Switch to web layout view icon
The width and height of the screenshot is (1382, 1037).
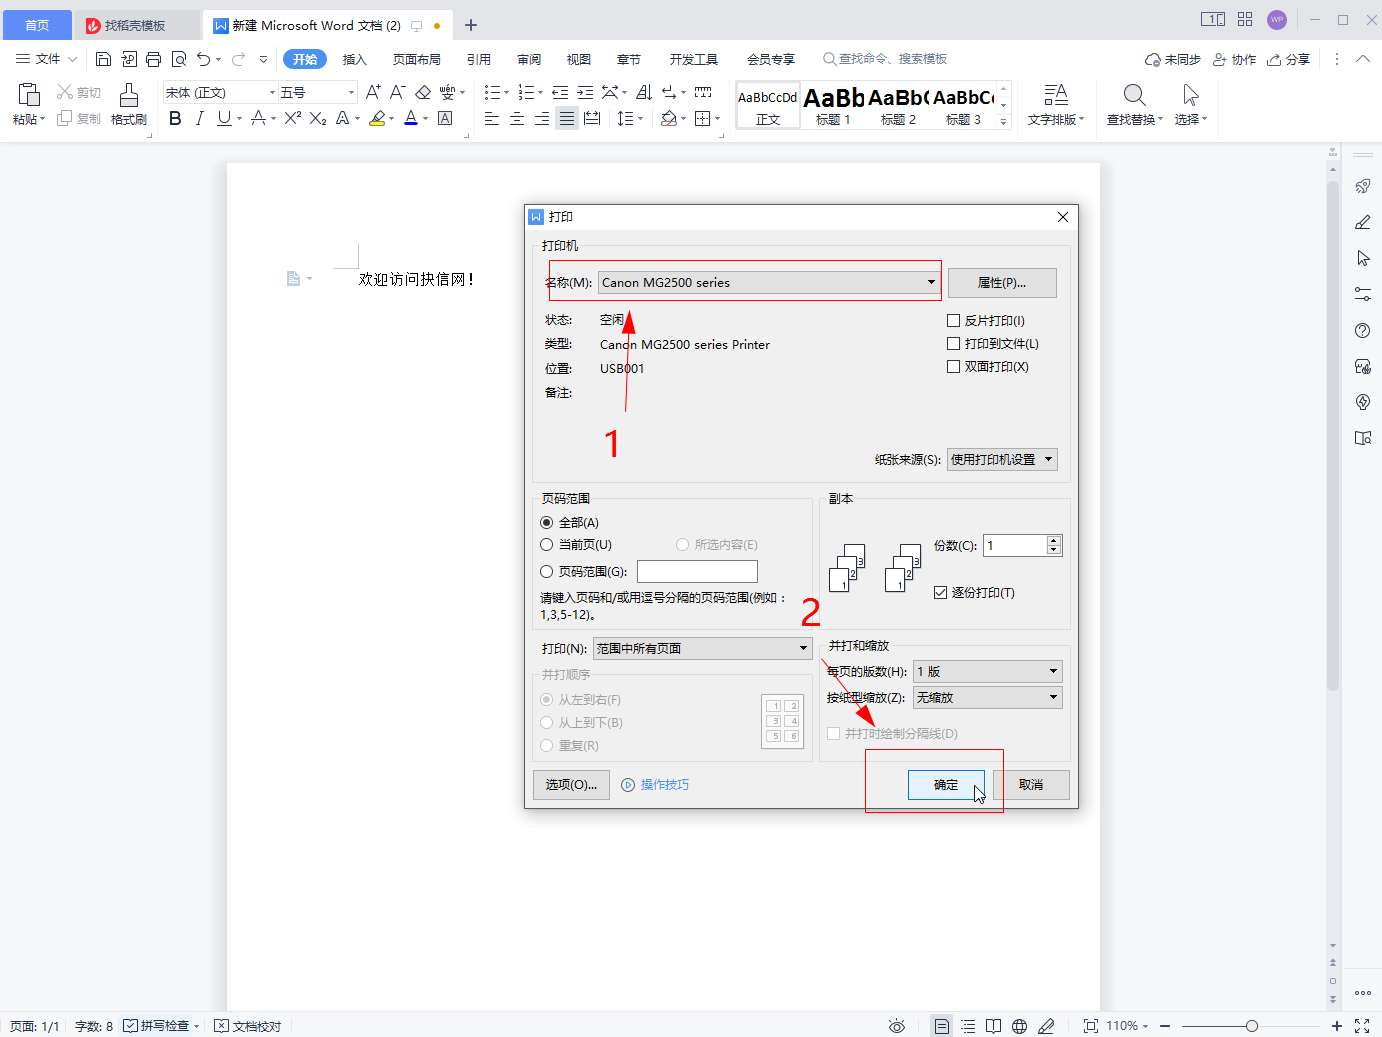pyautogui.click(x=1019, y=1026)
